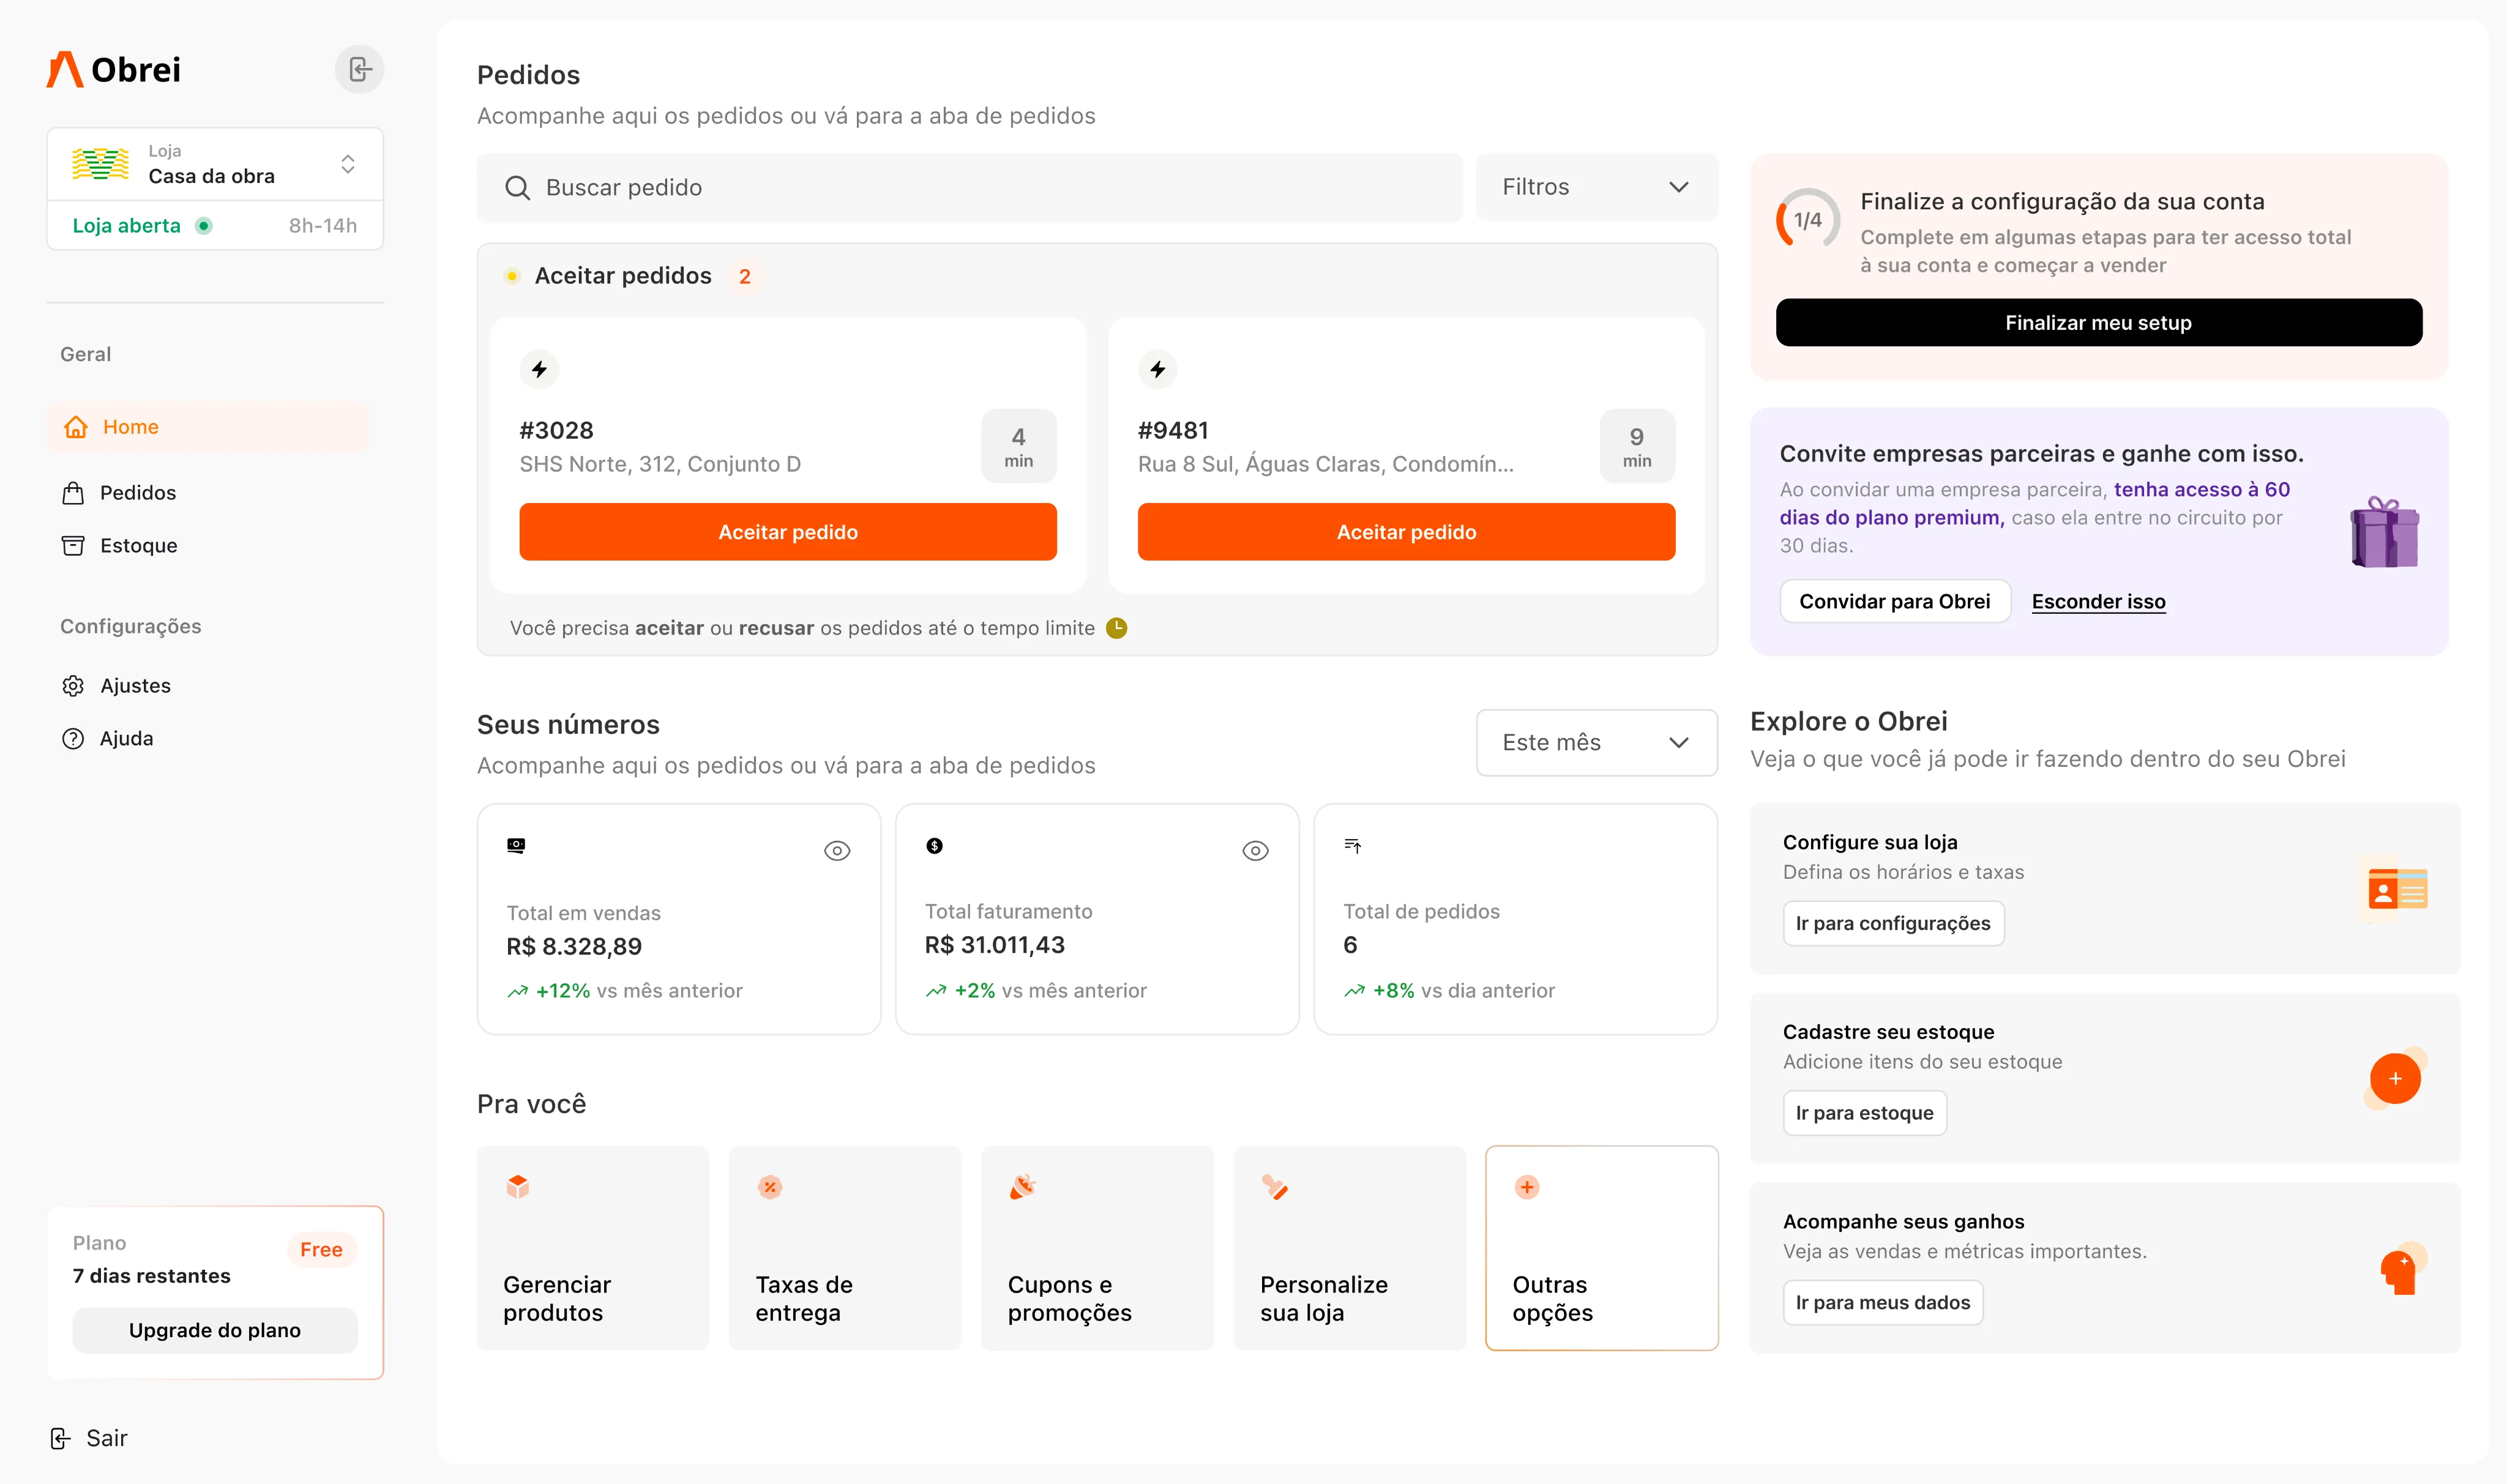Image resolution: width=2507 pixels, height=1484 pixels.
Task: Click the Gerenciar produtos box icon
Action: (517, 1187)
